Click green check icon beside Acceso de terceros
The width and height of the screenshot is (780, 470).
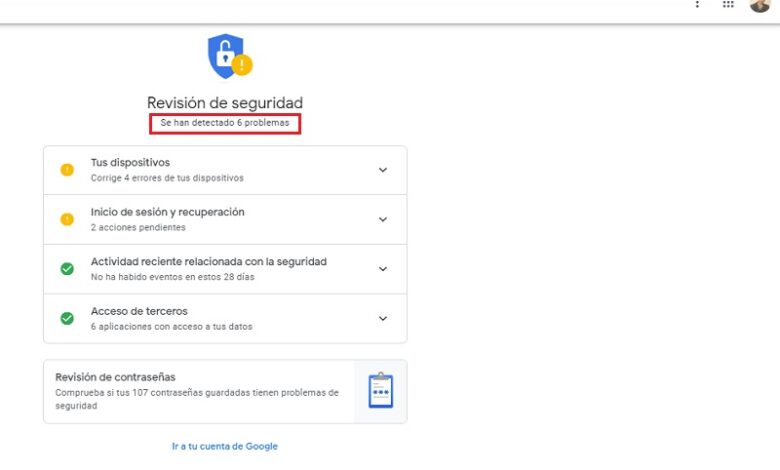(67, 318)
